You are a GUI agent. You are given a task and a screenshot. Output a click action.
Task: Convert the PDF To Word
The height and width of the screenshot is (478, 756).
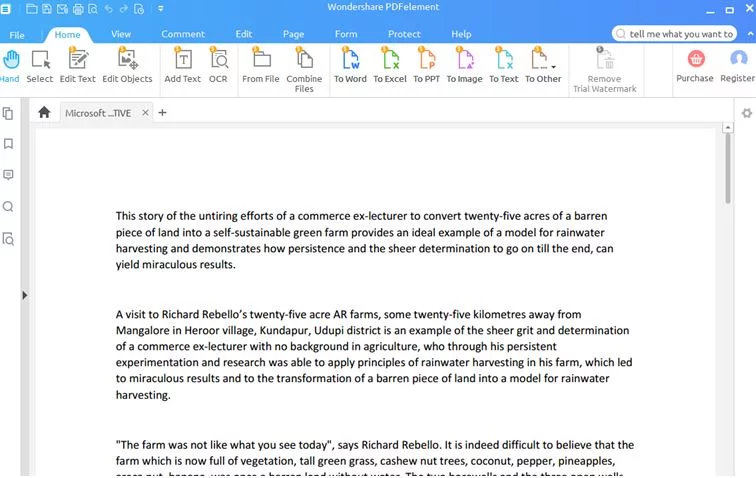click(x=350, y=65)
